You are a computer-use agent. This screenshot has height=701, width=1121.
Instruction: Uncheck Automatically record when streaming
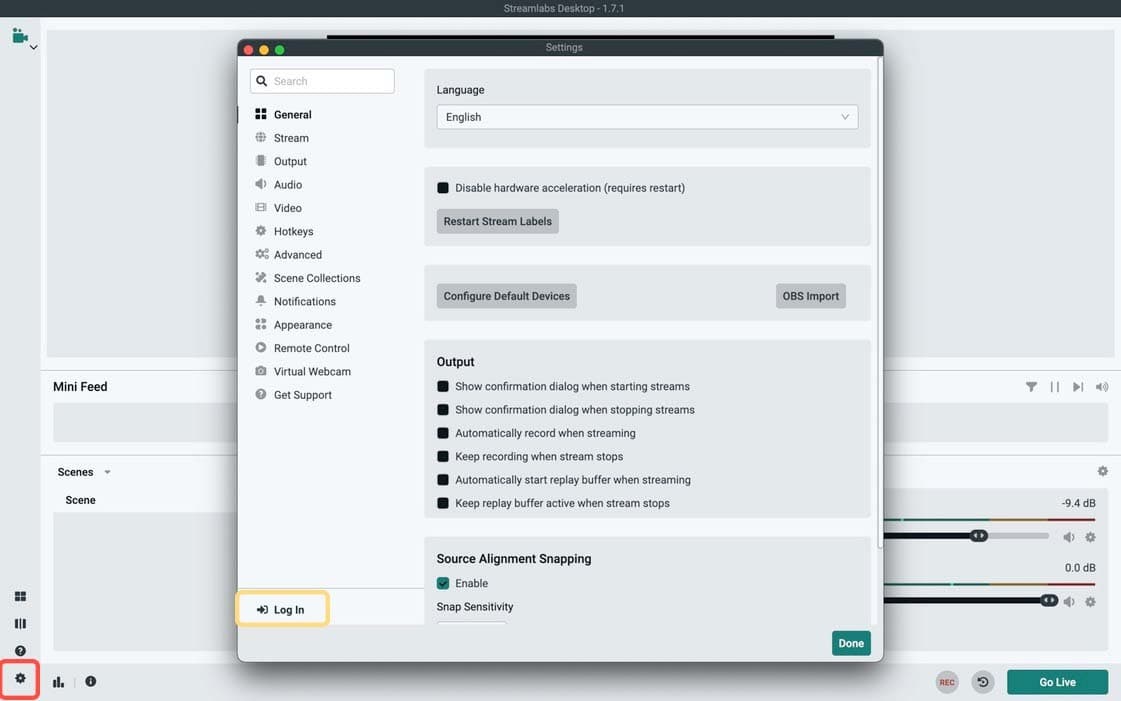443,432
